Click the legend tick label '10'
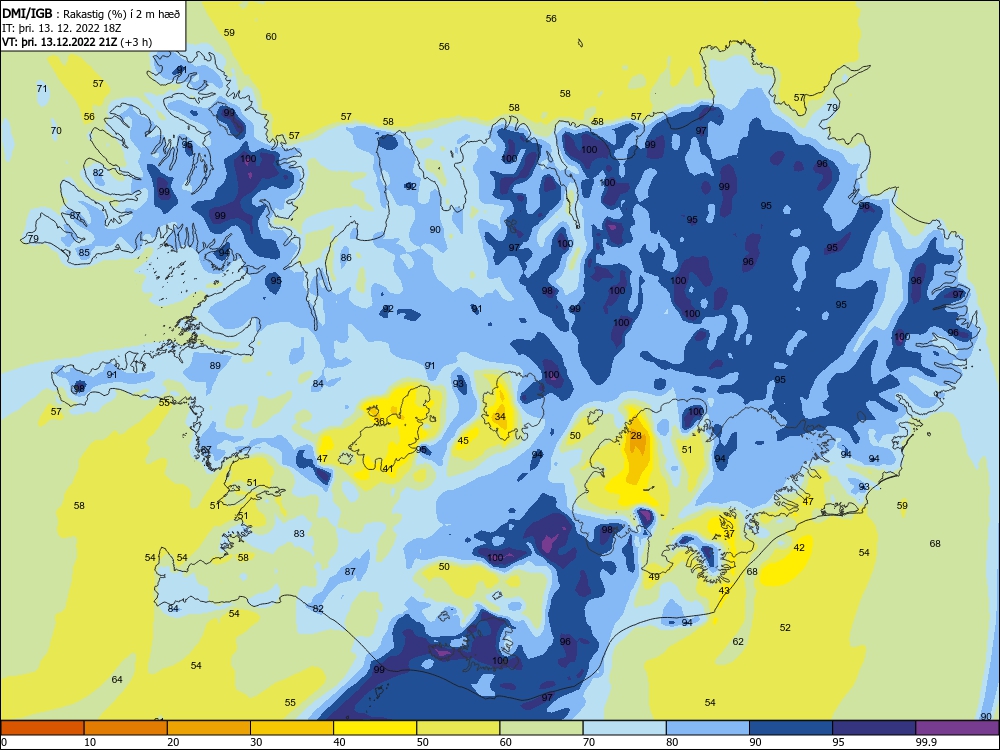This screenshot has height=750, width=1000. click(90, 742)
